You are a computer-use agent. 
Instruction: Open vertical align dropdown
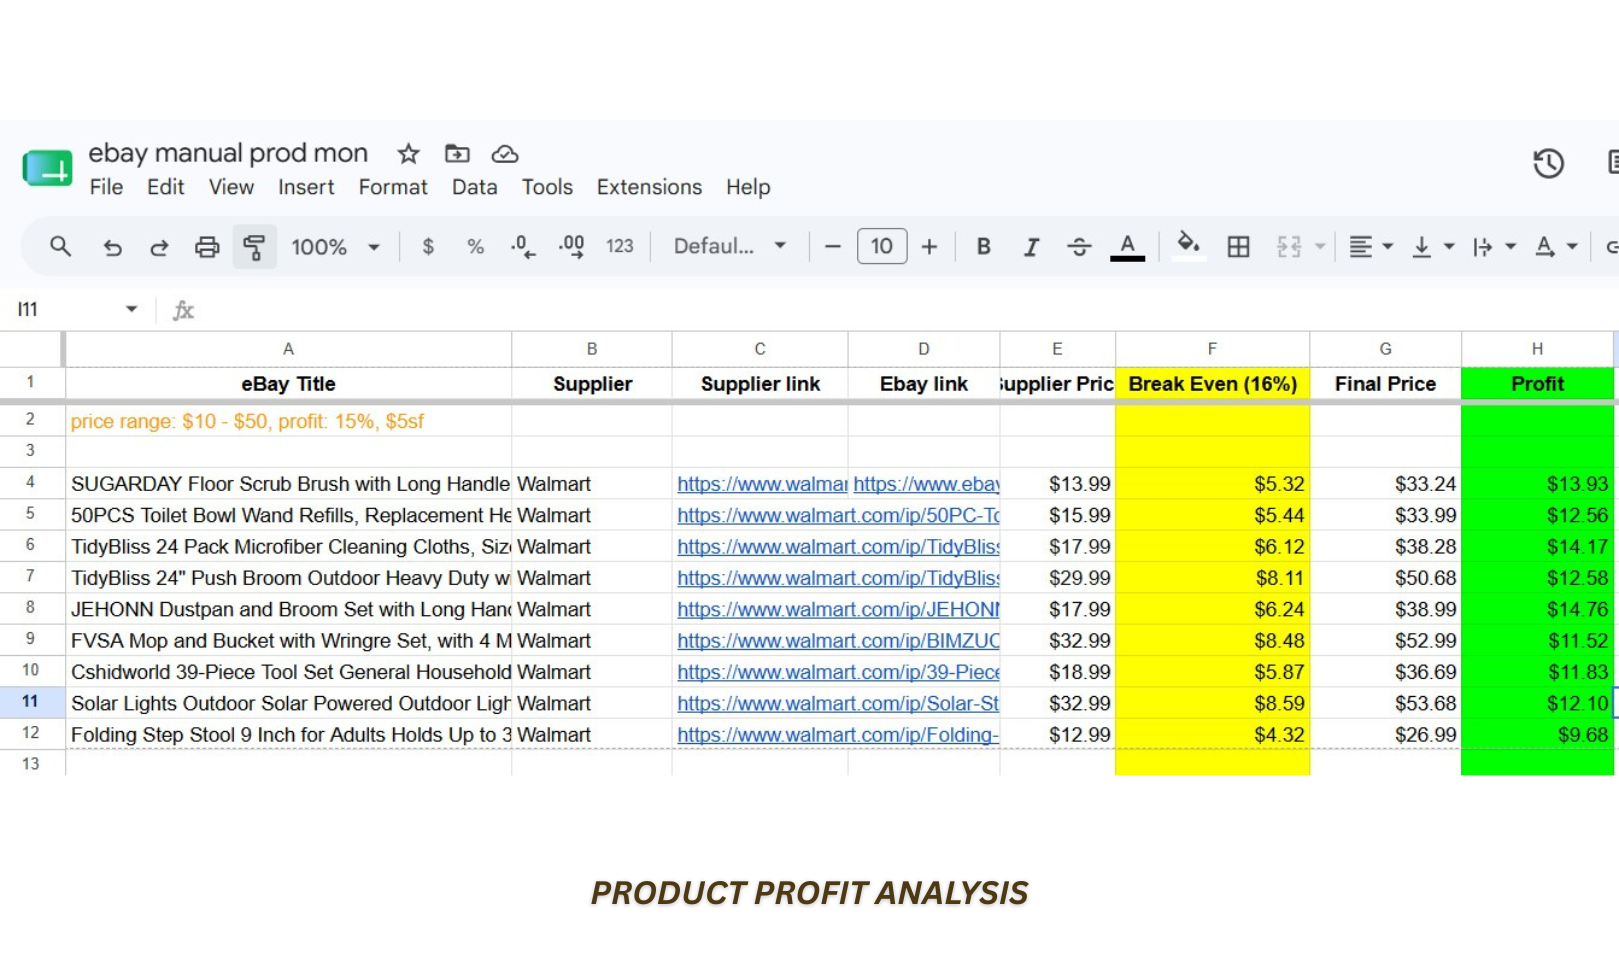point(1432,247)
